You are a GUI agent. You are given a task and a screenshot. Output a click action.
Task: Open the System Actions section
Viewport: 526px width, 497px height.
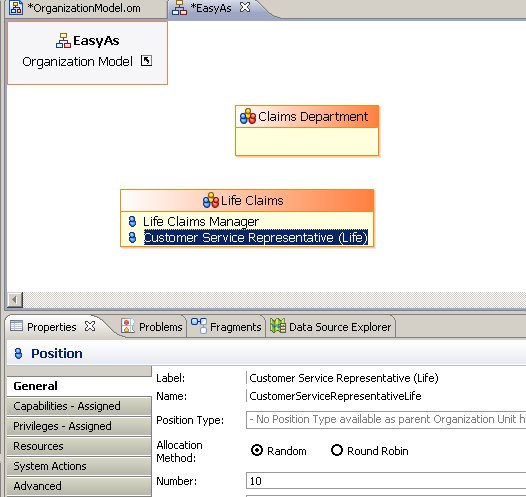(79, 466)
